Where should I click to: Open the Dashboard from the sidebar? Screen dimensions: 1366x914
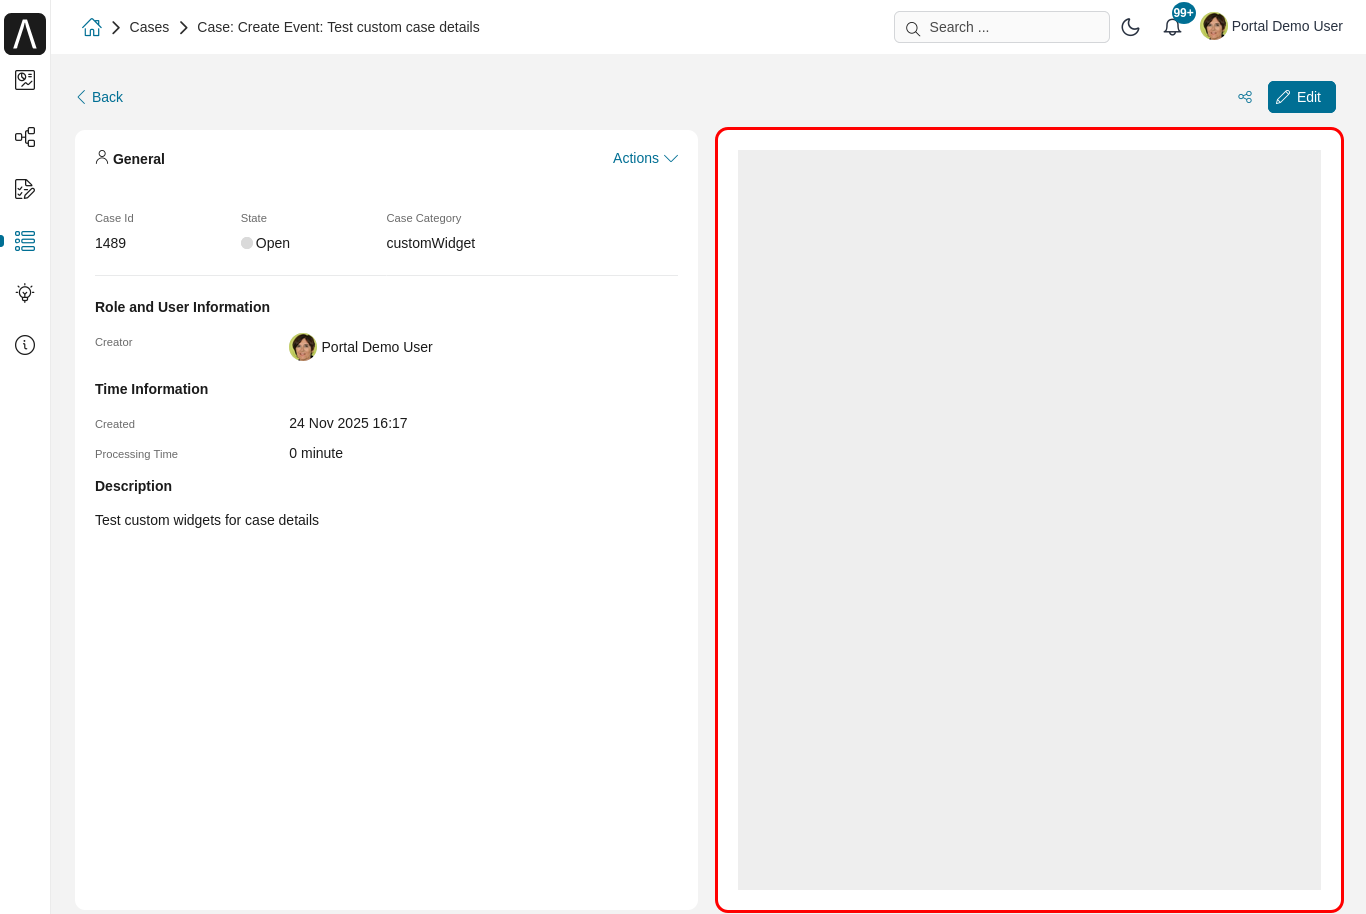click(x=24, y=80)
